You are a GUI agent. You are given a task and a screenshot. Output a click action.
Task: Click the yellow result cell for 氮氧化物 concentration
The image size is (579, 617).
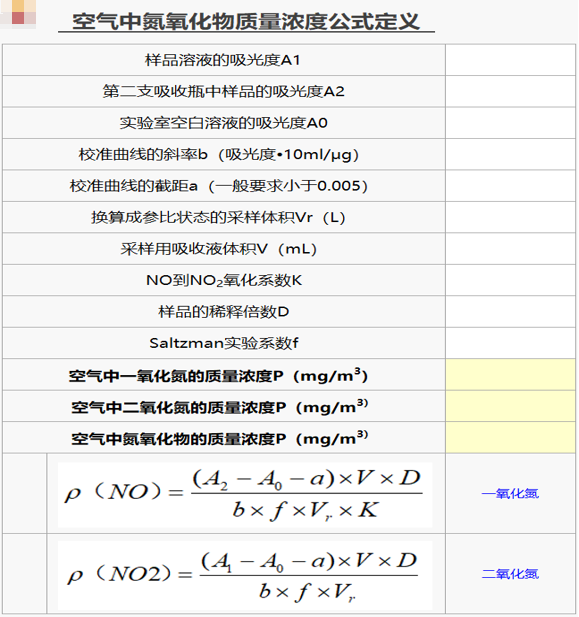pyautogui.click(x=511, y=438)
